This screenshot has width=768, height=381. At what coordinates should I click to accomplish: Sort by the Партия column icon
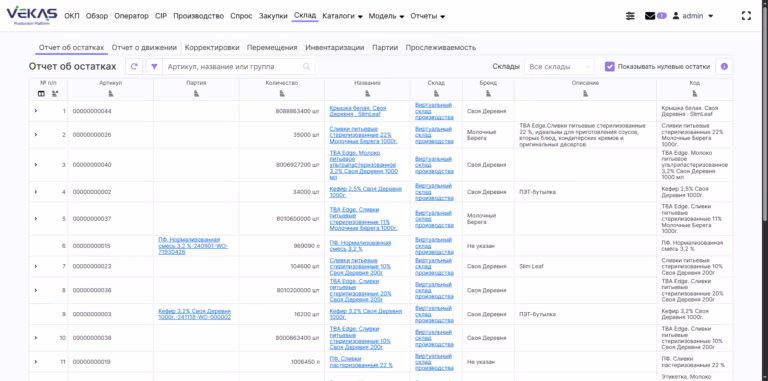click(x=196, y=94)
